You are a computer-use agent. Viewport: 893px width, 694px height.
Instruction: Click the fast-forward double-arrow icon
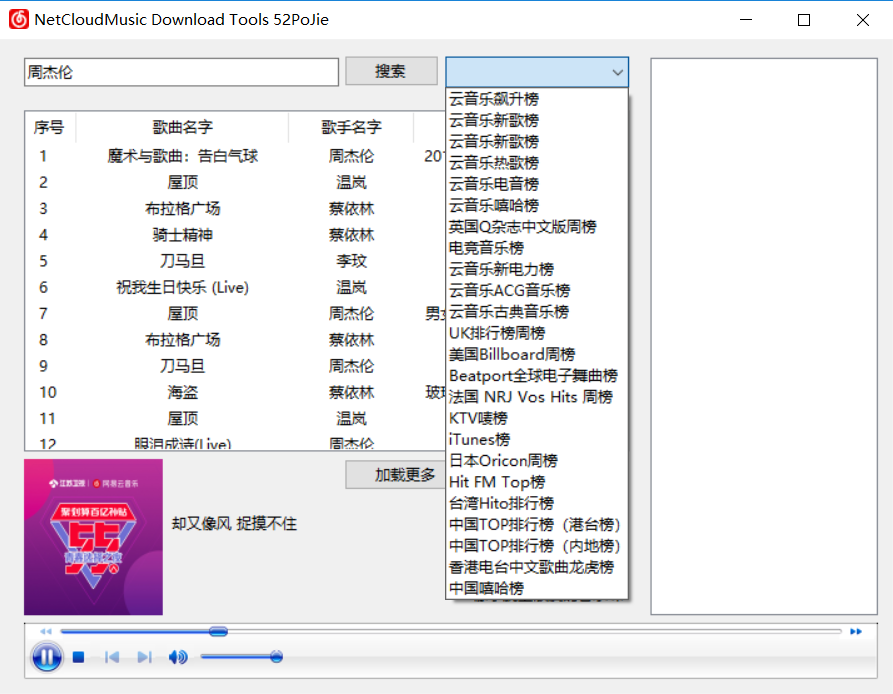tap(855, 631)
